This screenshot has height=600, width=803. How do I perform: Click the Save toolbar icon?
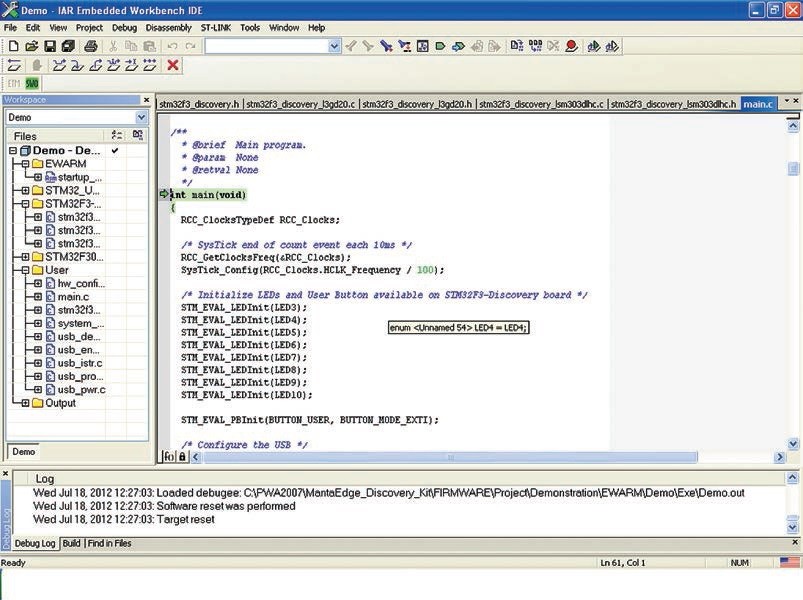(x=50, y=47)
